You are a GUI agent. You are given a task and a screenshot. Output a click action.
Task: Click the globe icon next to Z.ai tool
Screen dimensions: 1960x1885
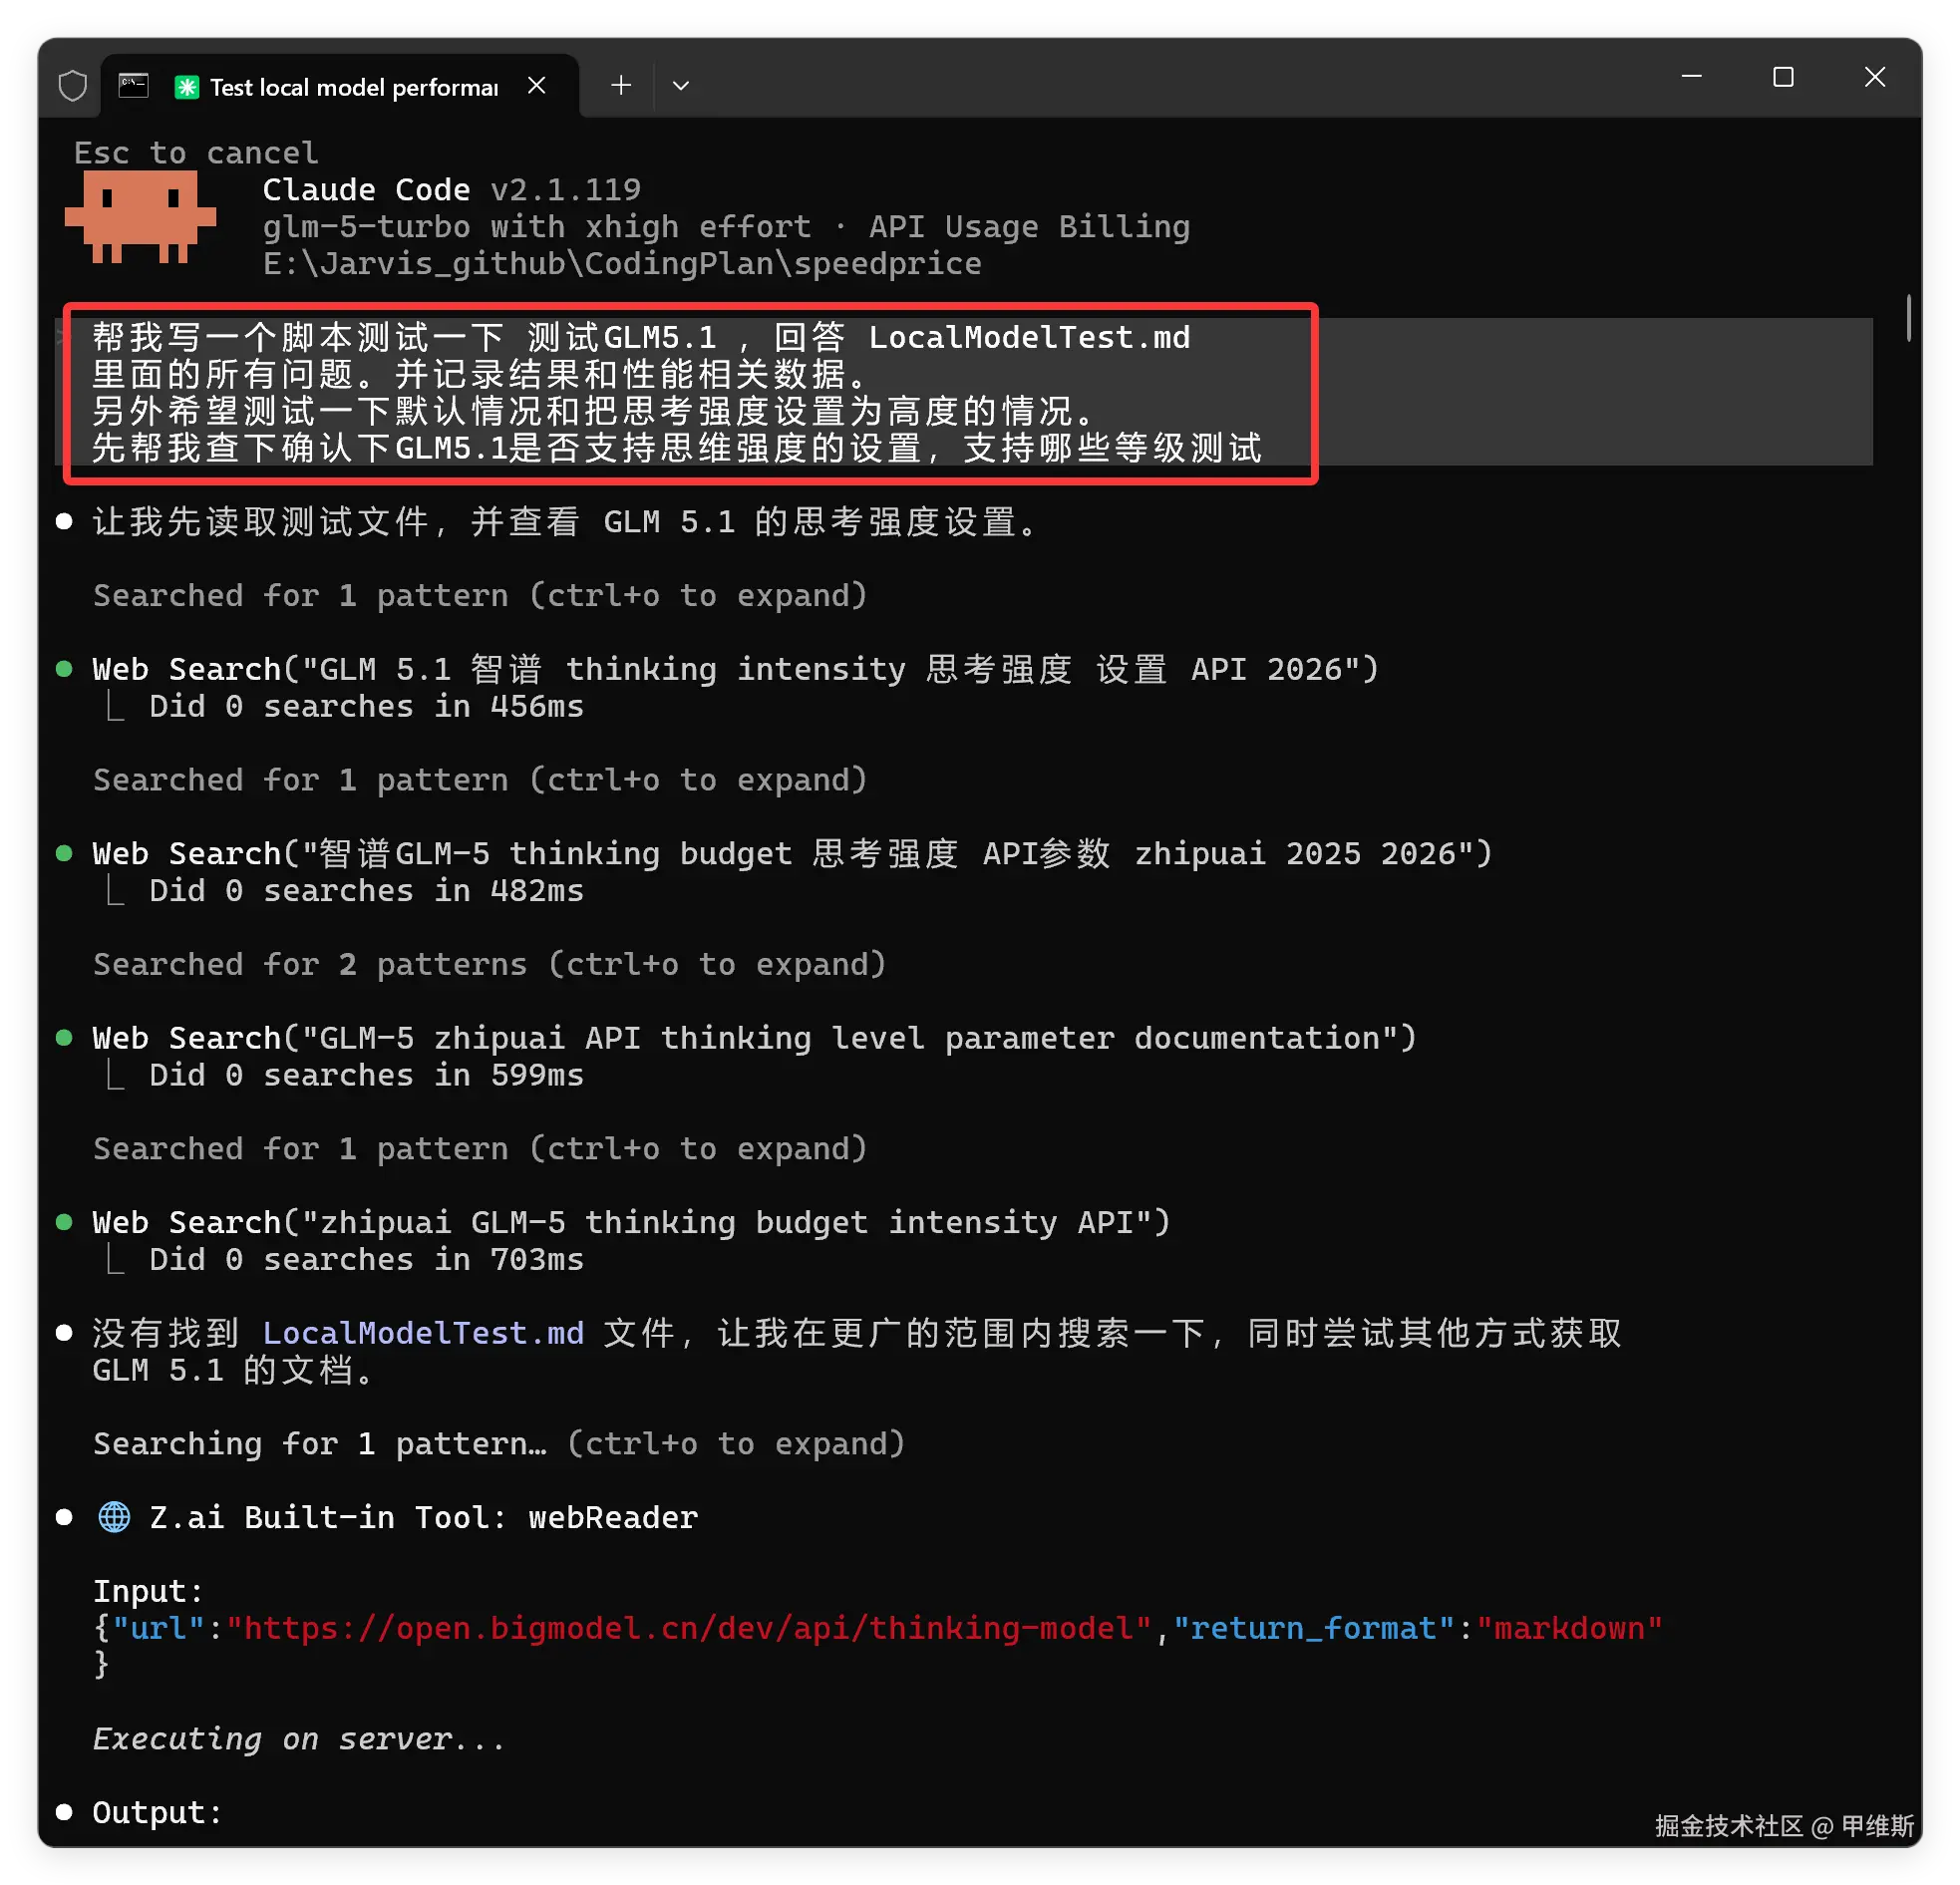[114, 1517]
